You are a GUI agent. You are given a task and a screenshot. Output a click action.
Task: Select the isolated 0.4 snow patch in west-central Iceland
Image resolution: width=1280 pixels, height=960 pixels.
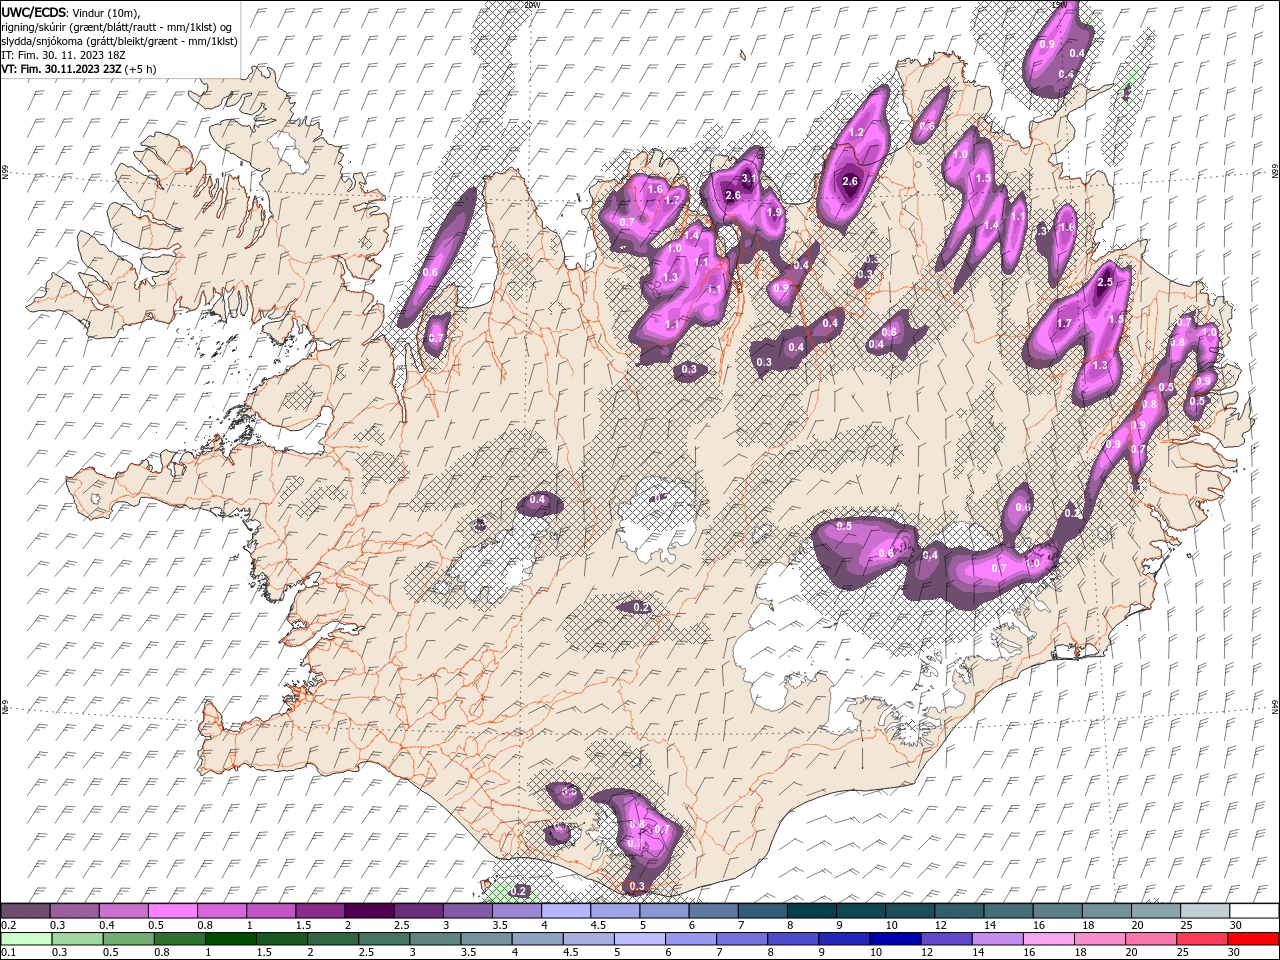coord(538,500)
